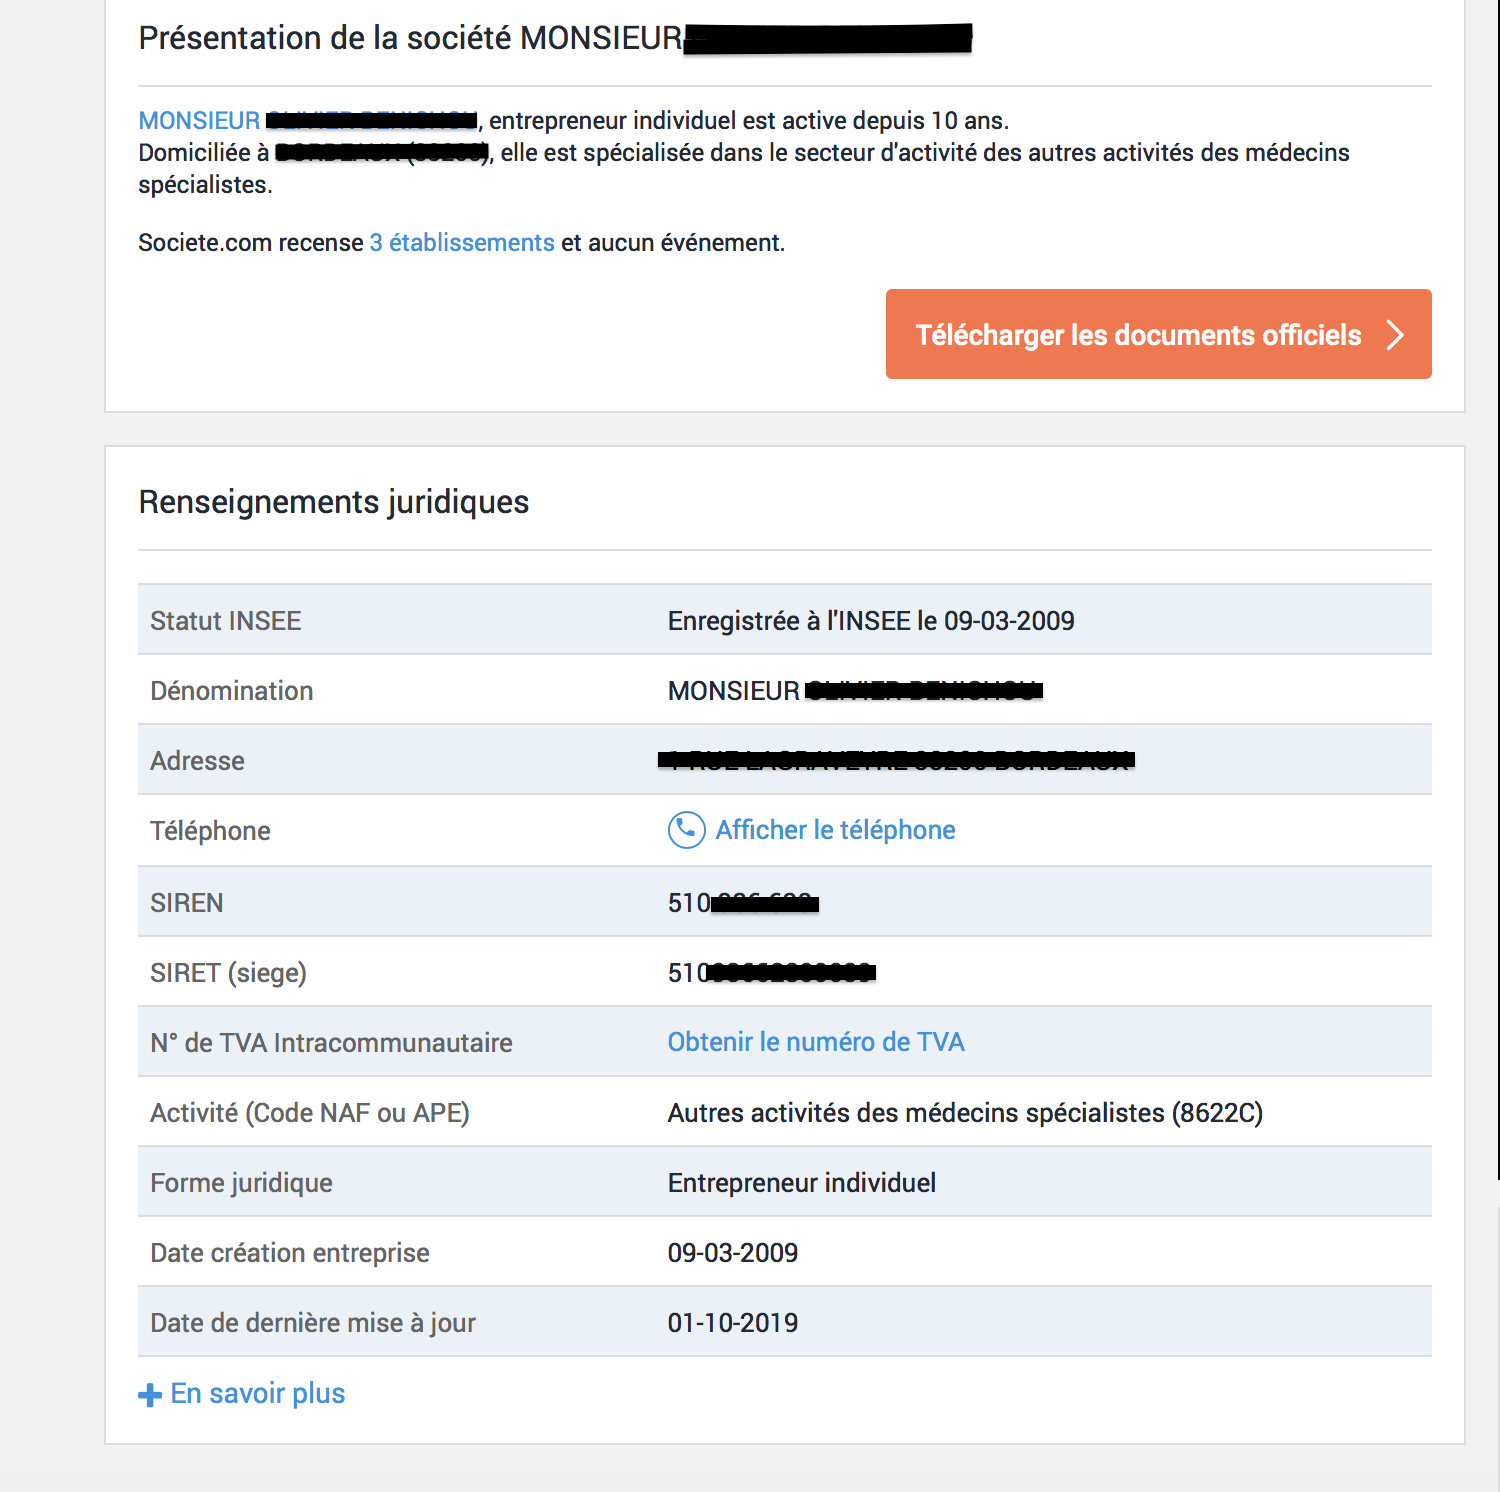
Task: Click the SIREN number value starting with 510
Action: click(744, 903)
